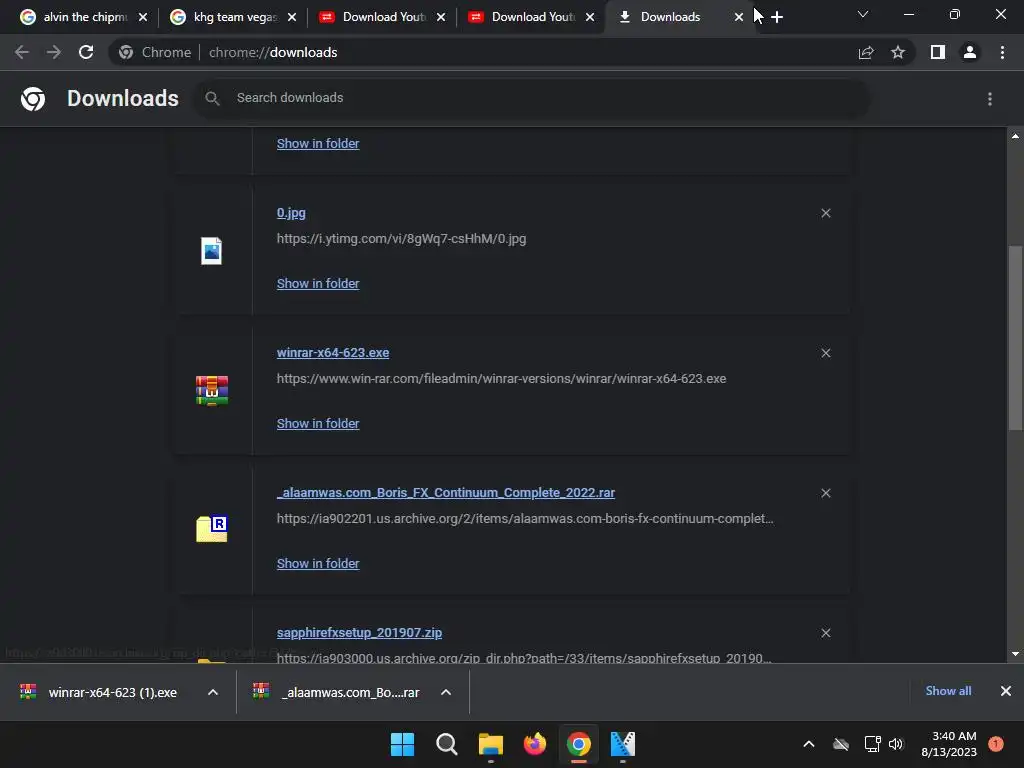Toggle the browser side panel
The image size is (1024, 768).
point(938,52)
